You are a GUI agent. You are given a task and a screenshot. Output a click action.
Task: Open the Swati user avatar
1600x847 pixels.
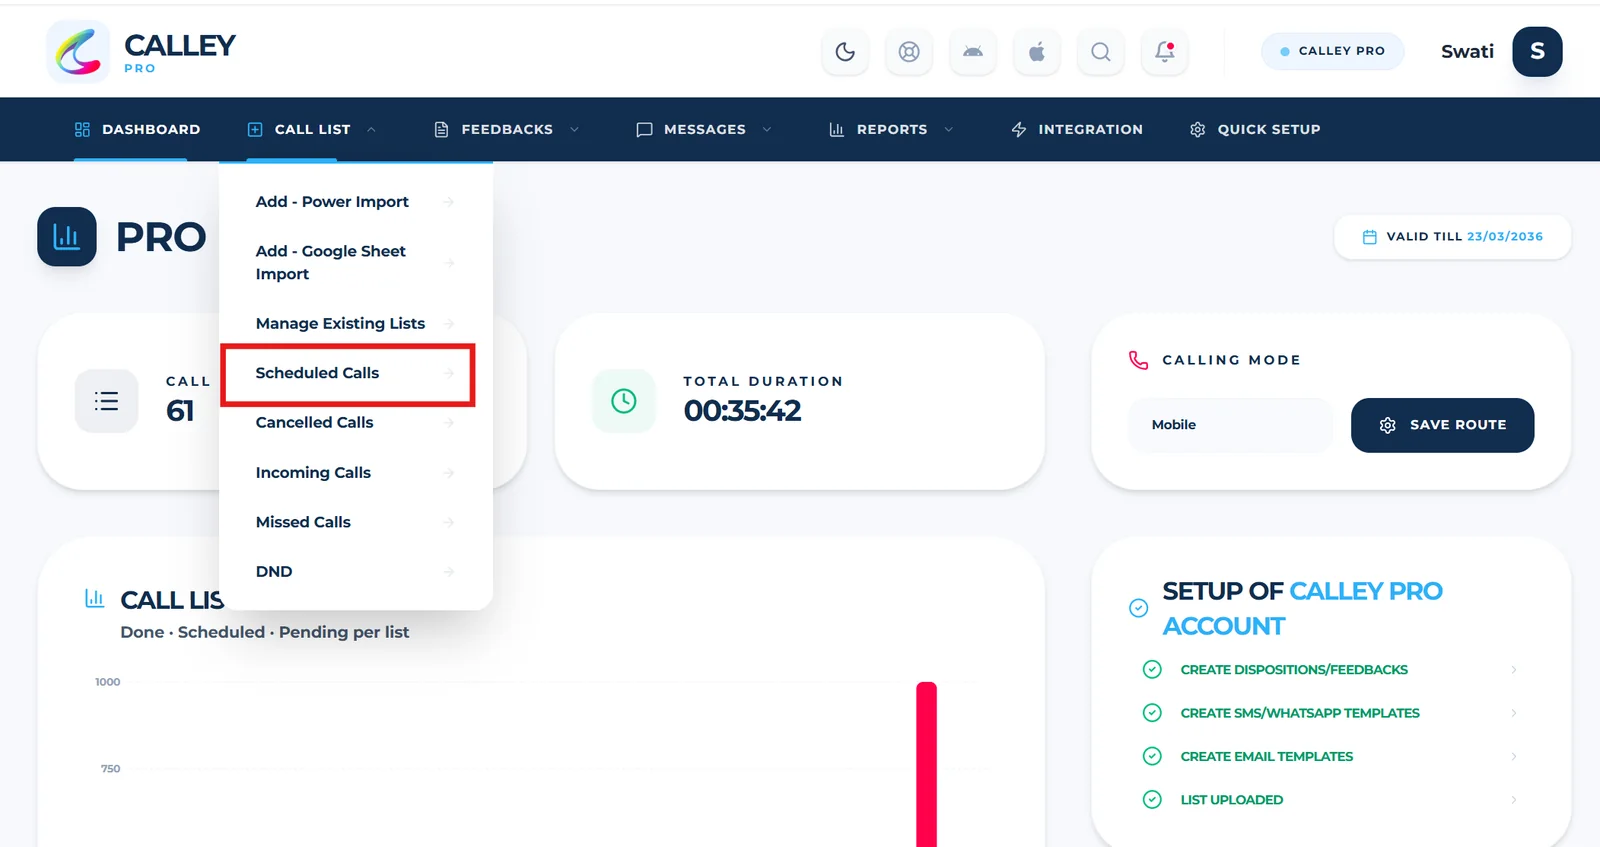[x=1537, y=52]
